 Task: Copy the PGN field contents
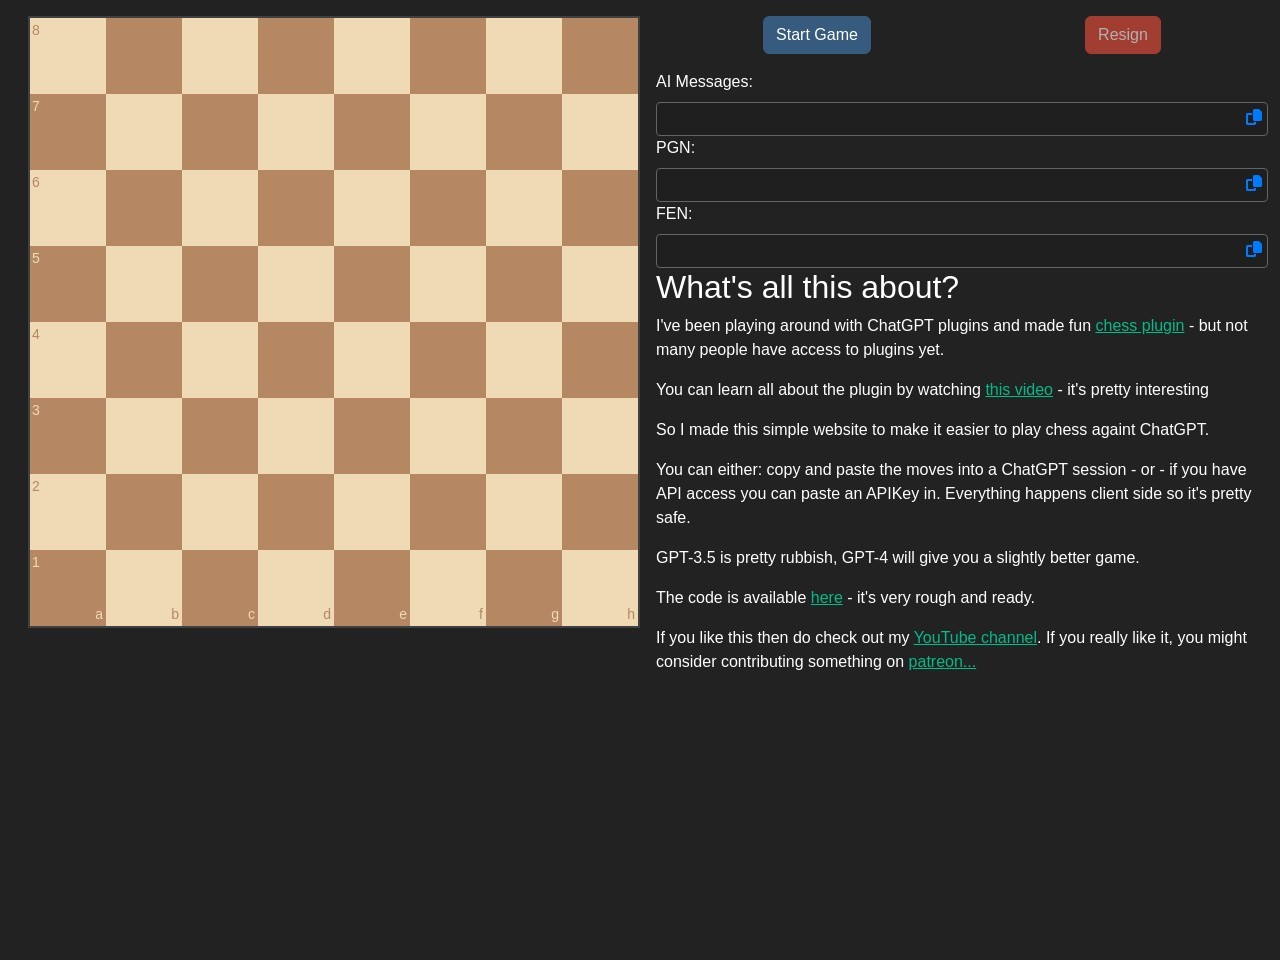point(1254,184)
